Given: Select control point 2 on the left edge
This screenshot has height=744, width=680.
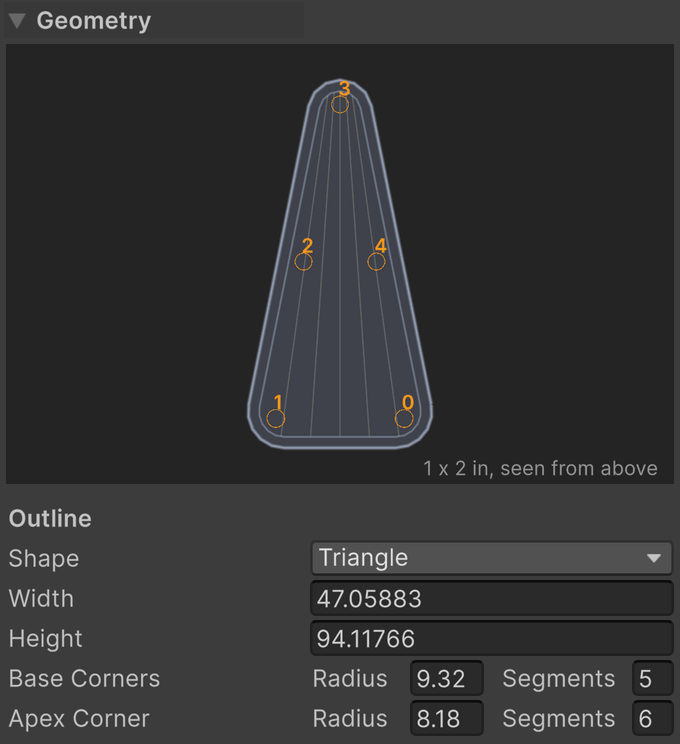Looking at the screenshot, I should tap(303, 261).
